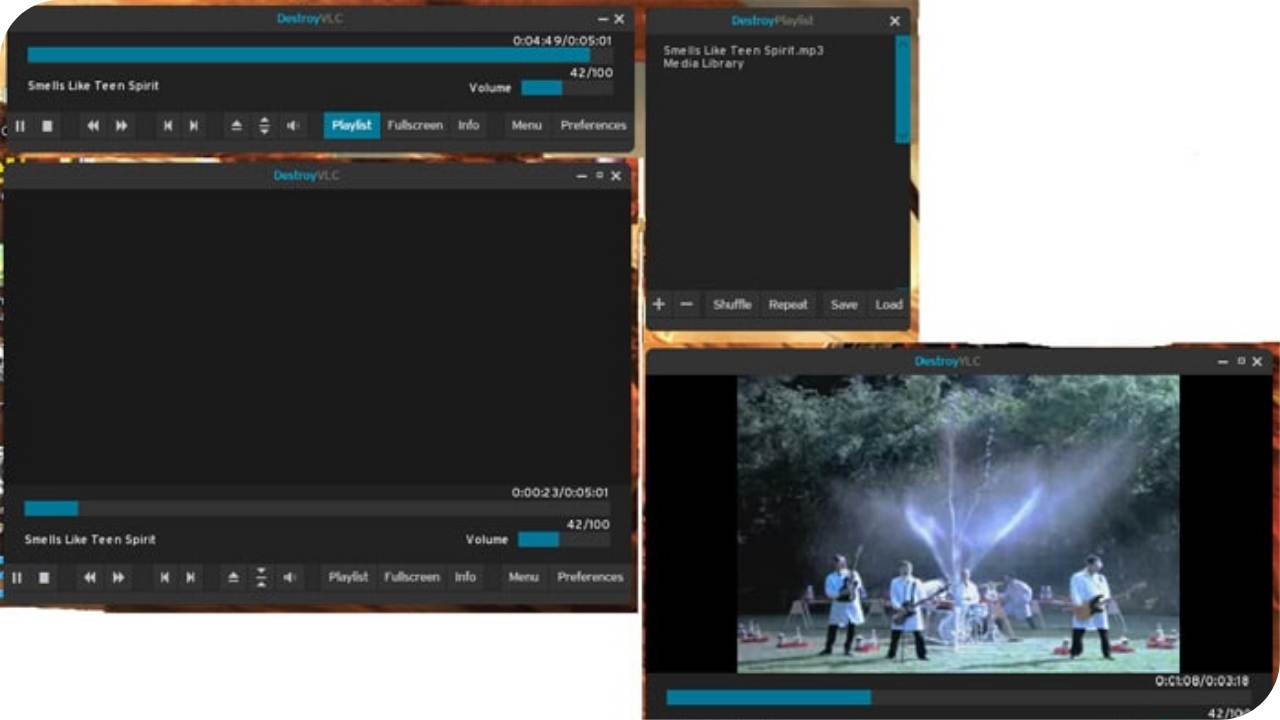Open Fullscreen from the top player

[x=415, y=125]
